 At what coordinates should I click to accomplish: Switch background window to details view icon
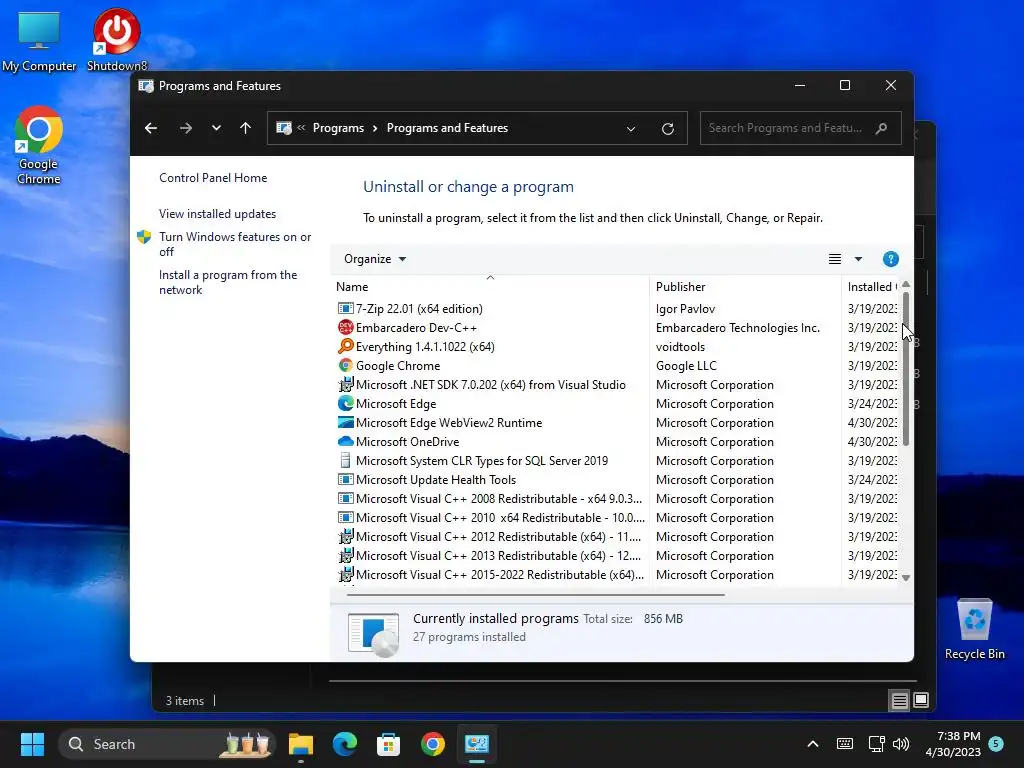pyautogui.click(x=899, y=701)
